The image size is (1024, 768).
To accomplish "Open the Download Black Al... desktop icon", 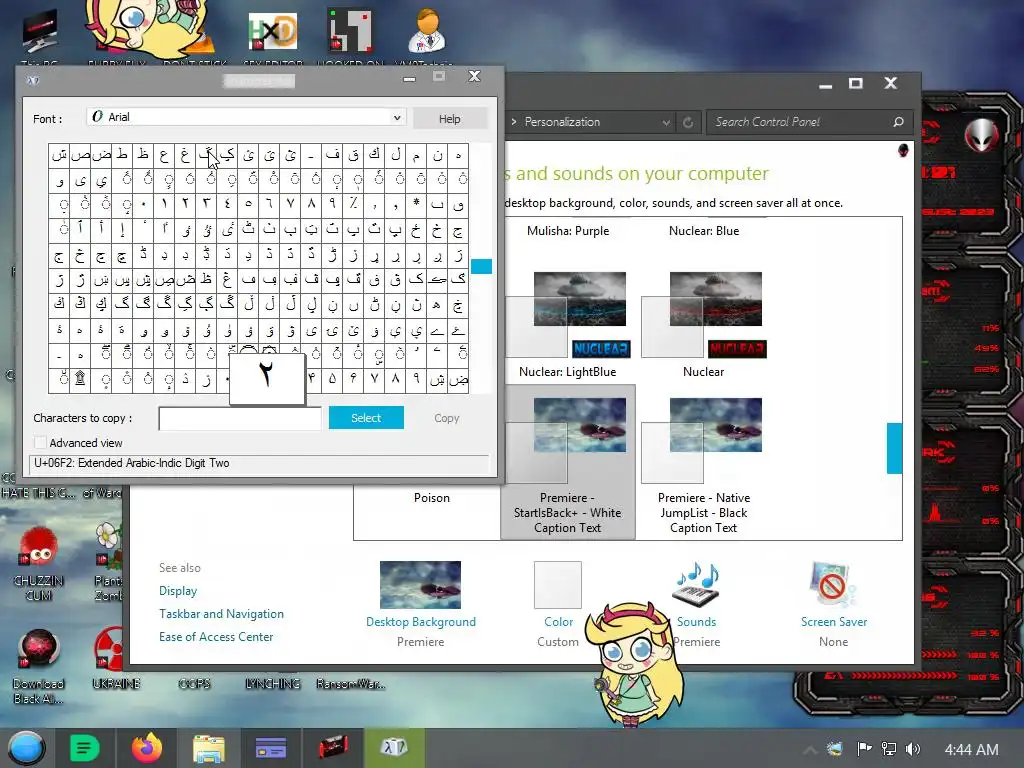I will click(x=39, y=650).
